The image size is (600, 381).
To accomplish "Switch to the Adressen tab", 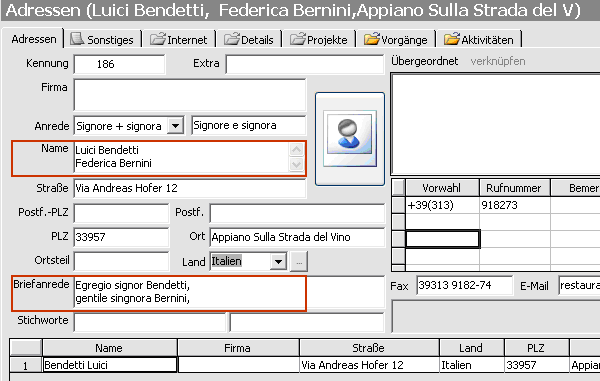I will (34, 39).
